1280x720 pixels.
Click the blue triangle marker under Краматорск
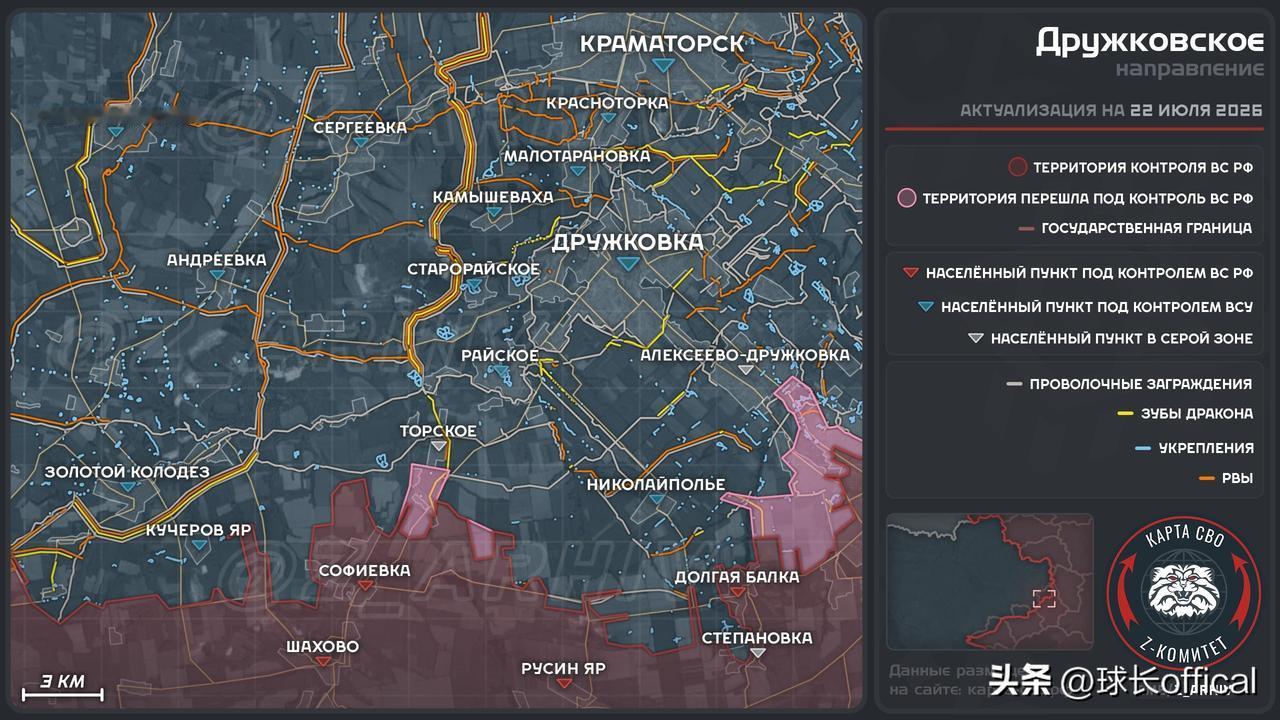click(661, 65)
